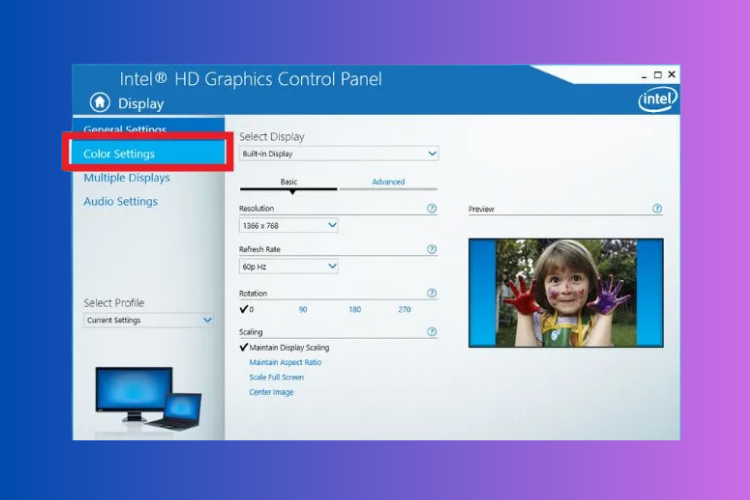
Task: Open the Resolution 1366 x 768 dropdown
Action: tap(288, 225)
